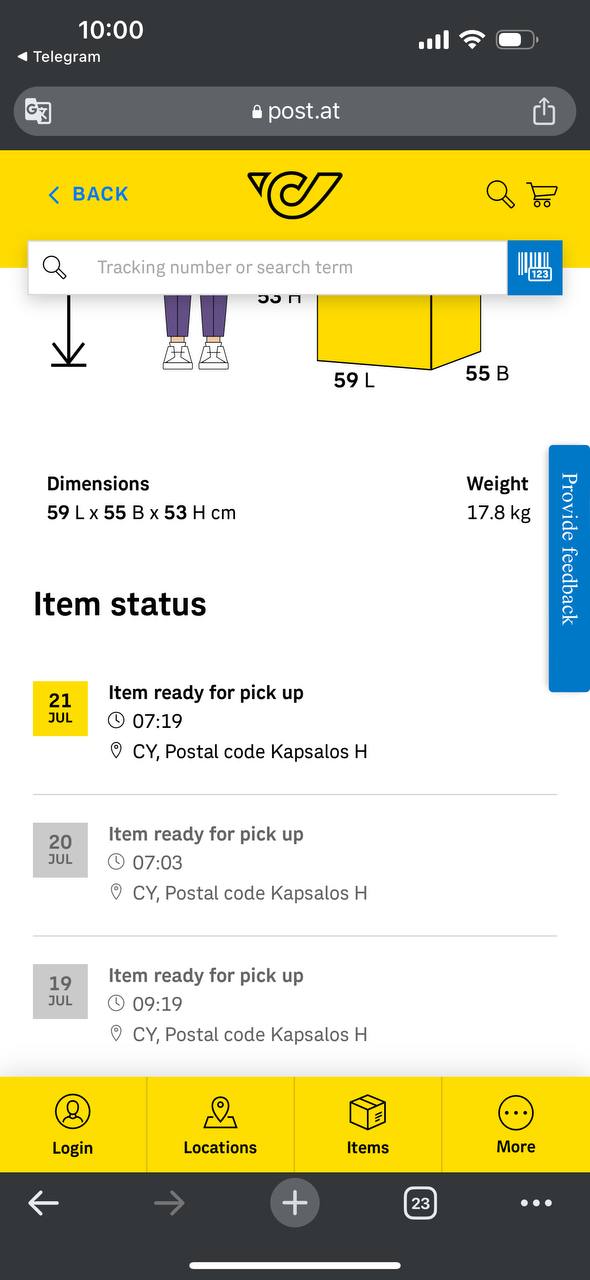This screenshot has height=1280, width=590.
Task: Open new tab with plus button
Action: click(295, 1203)
